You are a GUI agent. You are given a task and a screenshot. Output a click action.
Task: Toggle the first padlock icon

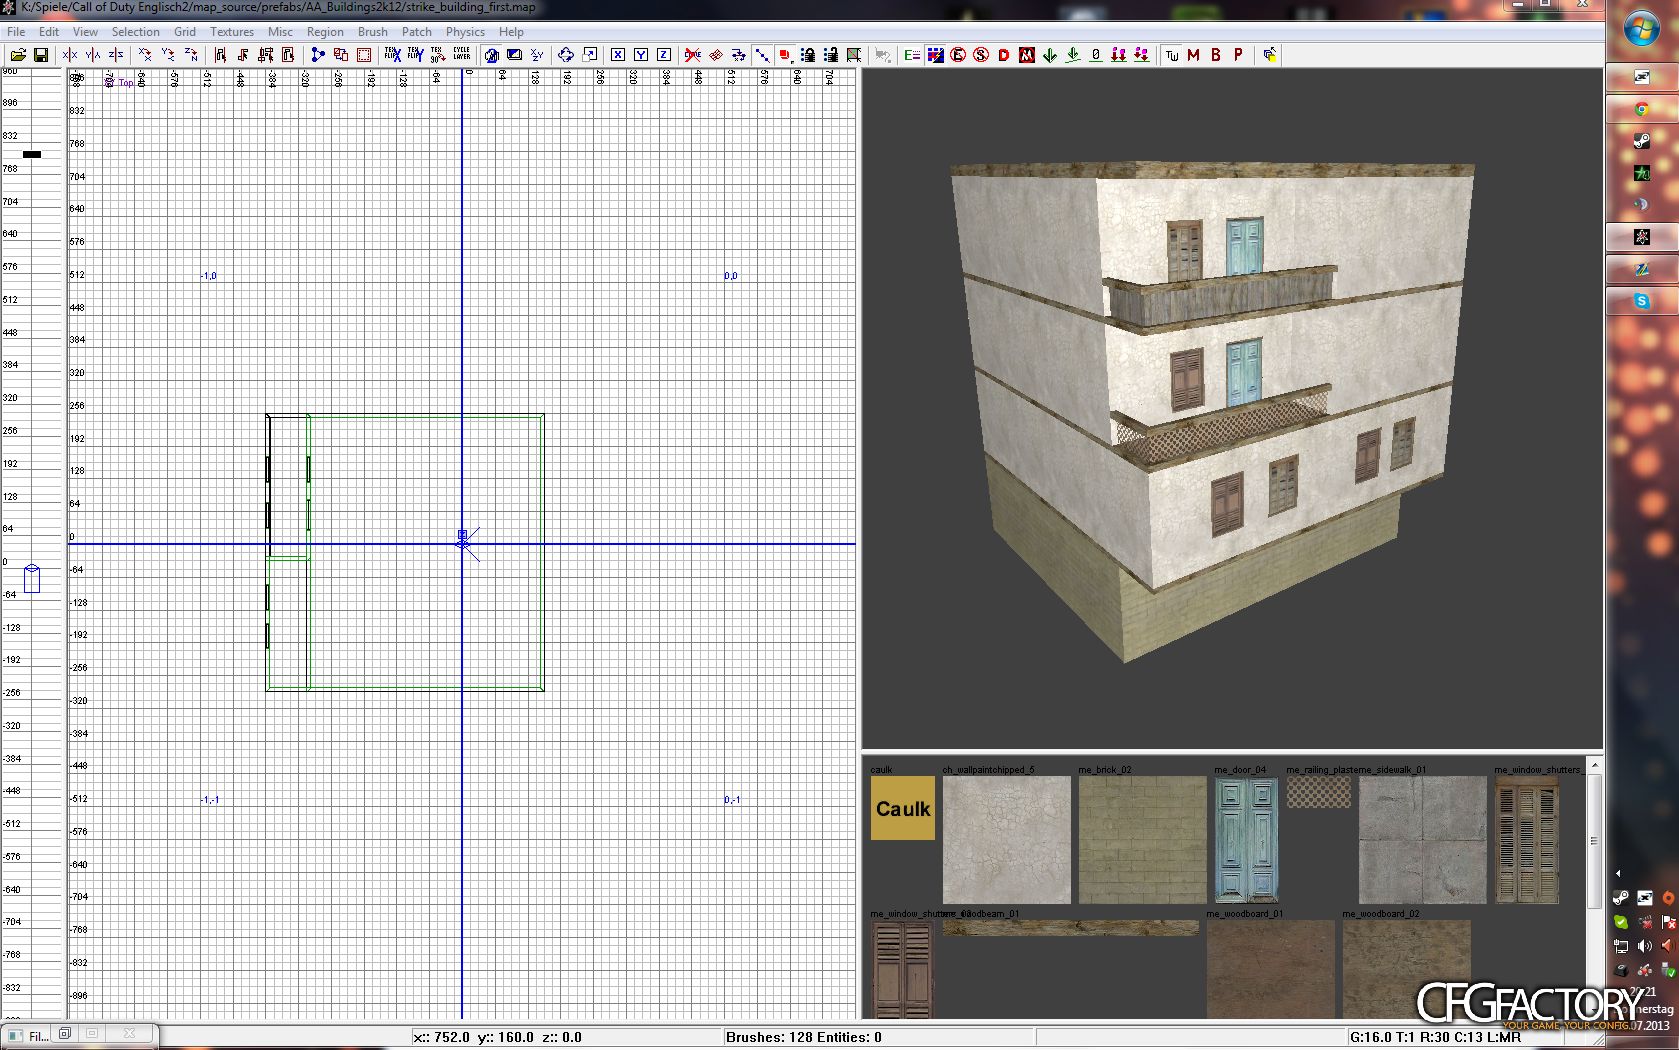click(x=808, y=55)
